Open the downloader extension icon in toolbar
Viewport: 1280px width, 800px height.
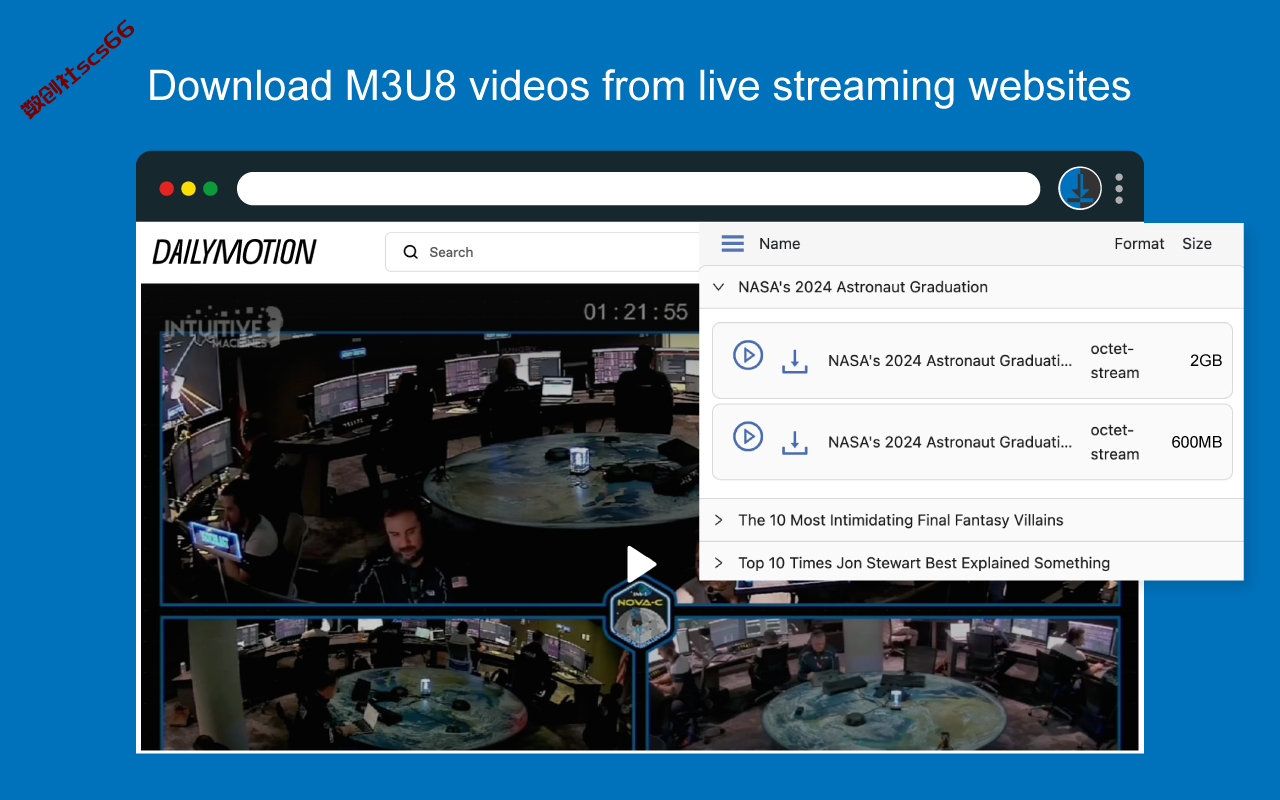pos(1080,188)
